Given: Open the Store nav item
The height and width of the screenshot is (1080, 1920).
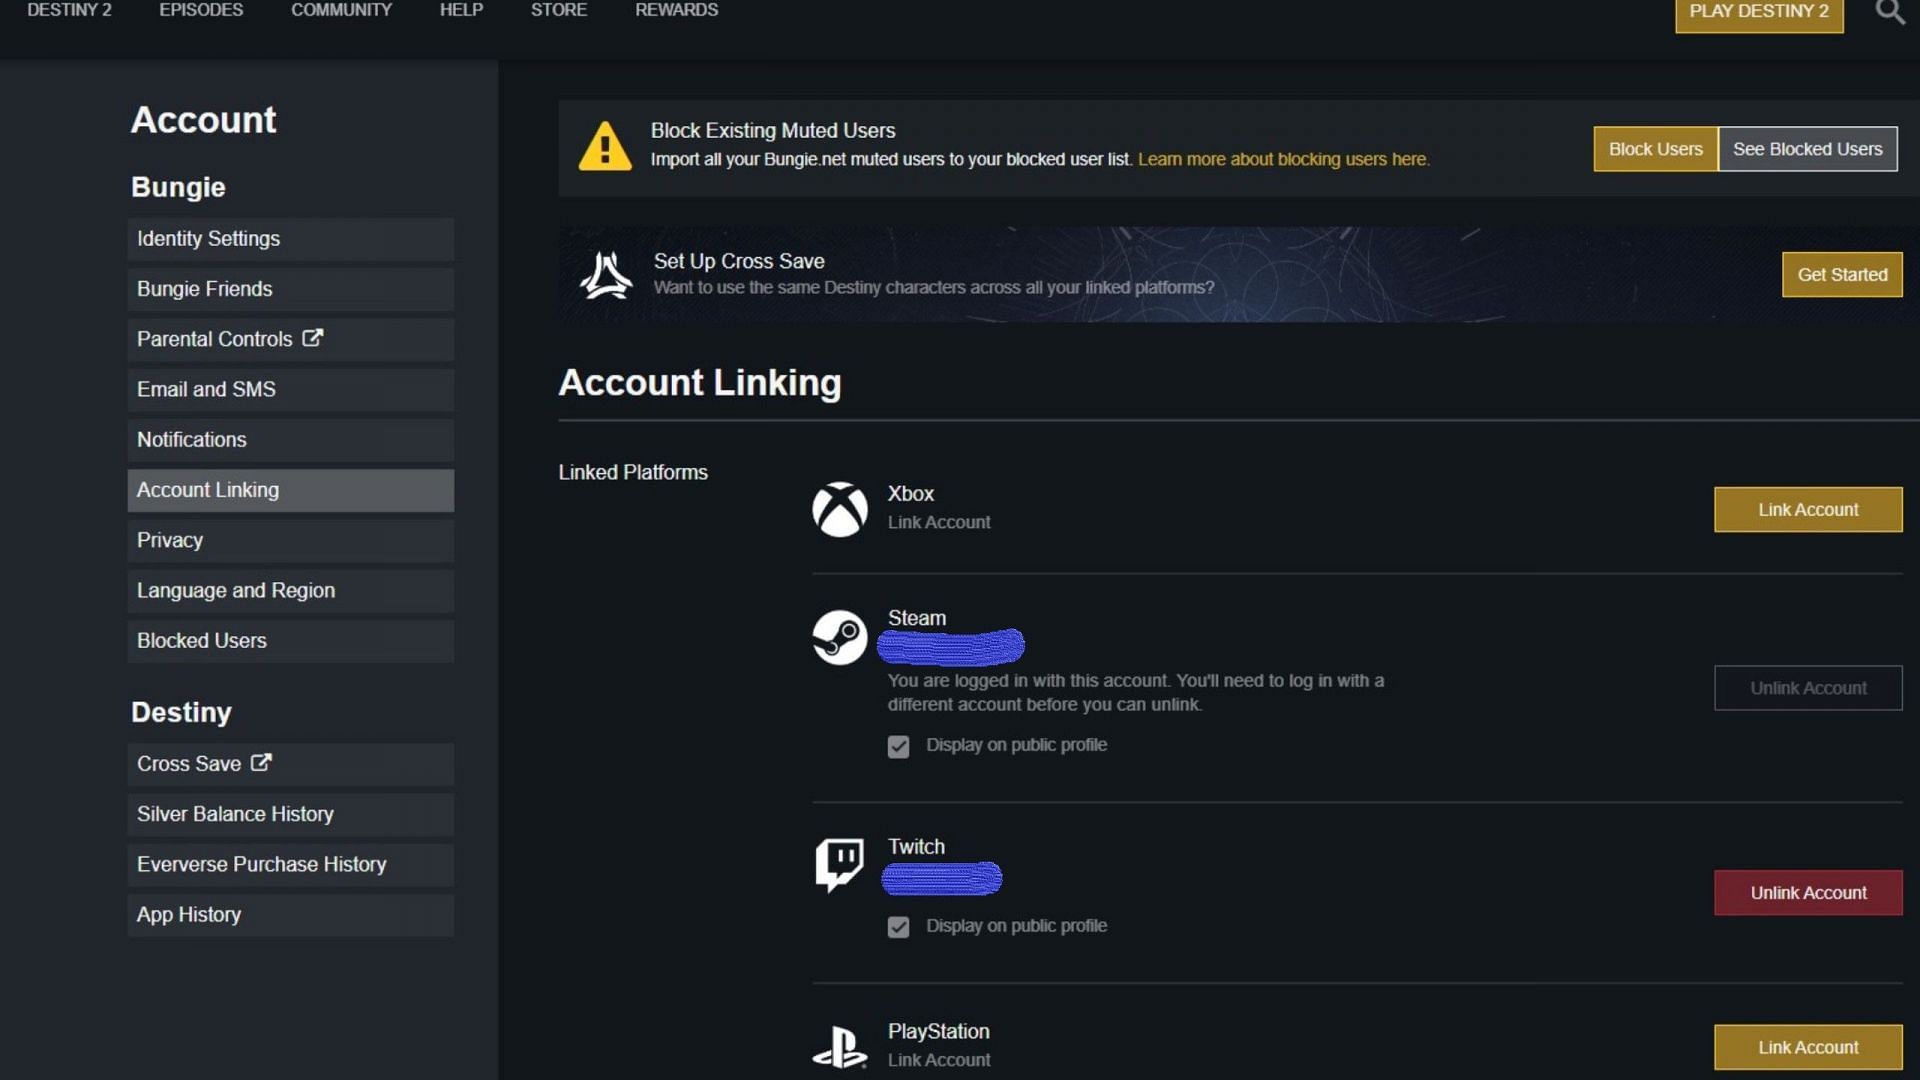Looking at the screenshot, I should point(559,10).
